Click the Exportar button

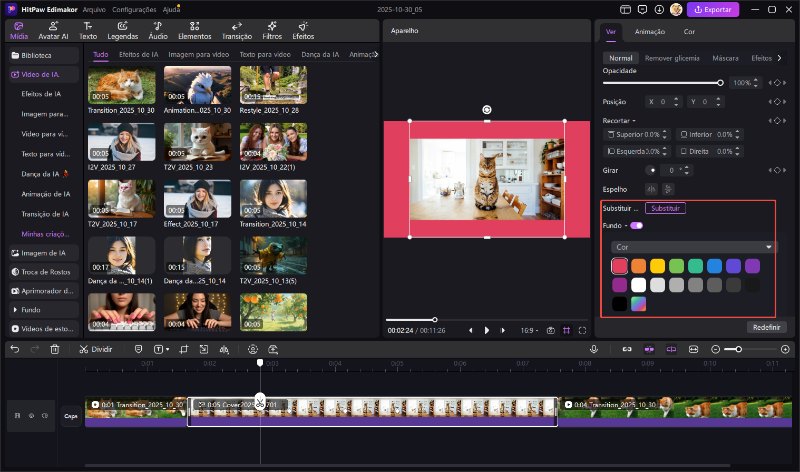(x=713, y=9)
